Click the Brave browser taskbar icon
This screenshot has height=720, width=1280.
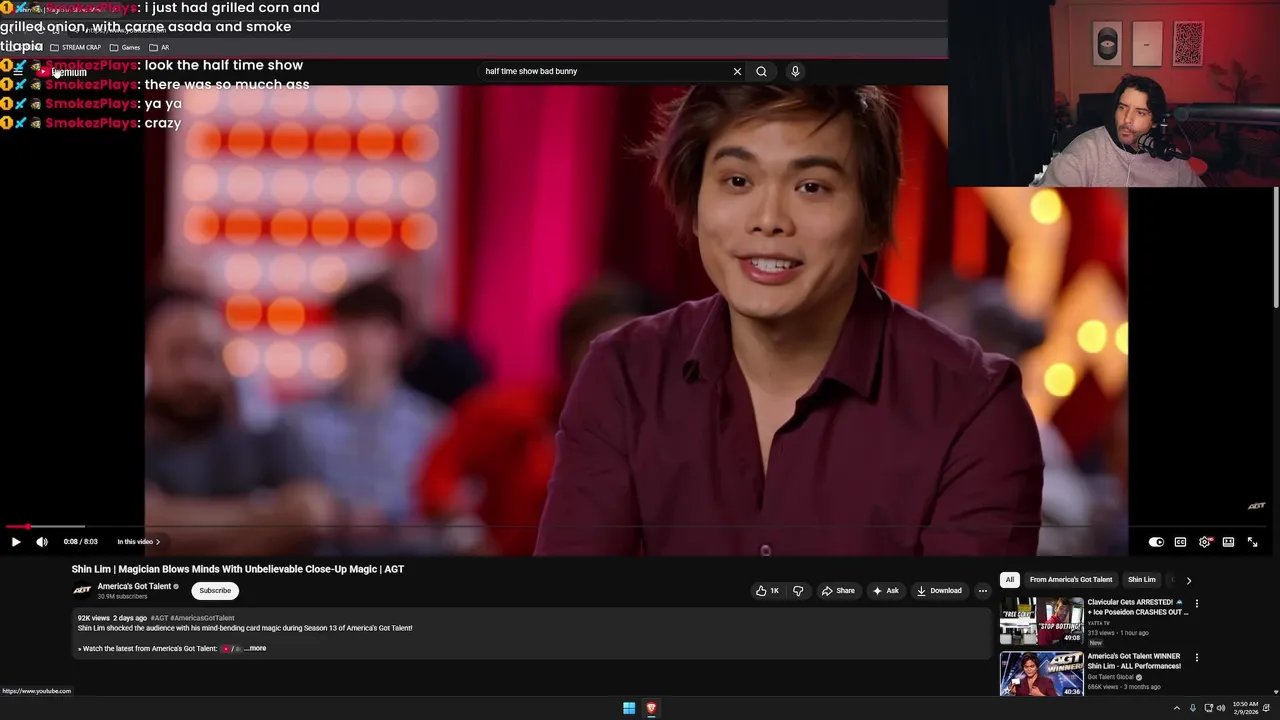click(651, 708)
